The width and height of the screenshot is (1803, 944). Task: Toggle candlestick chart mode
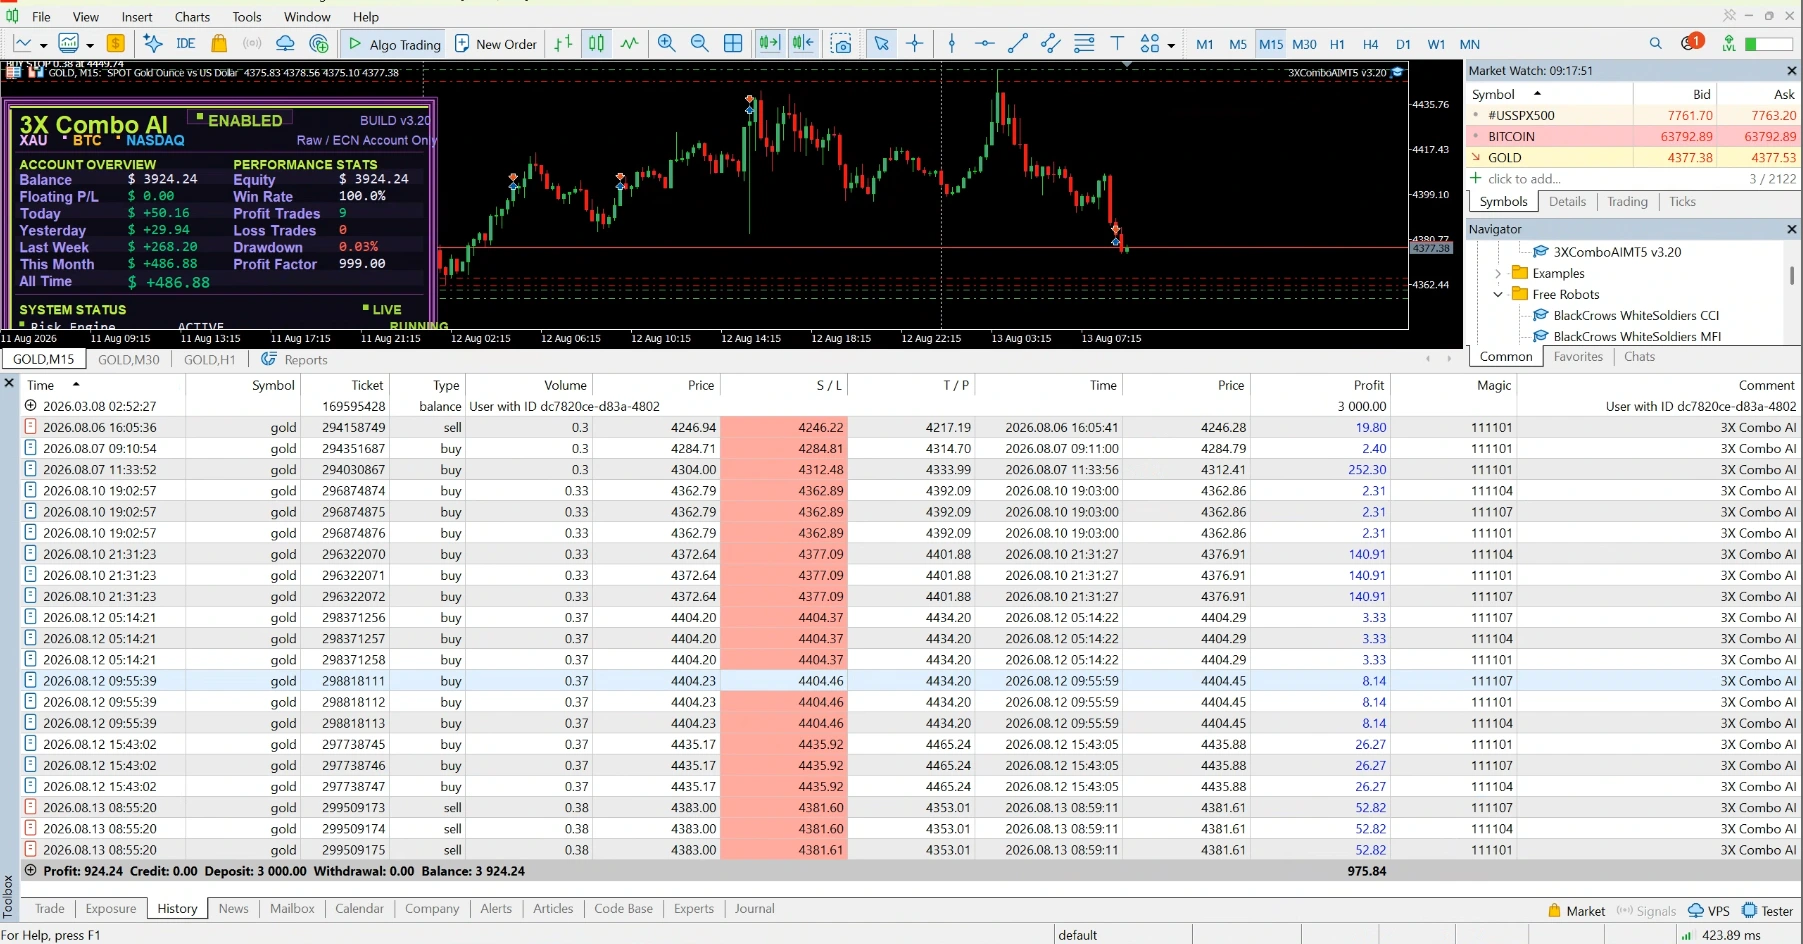596,43
